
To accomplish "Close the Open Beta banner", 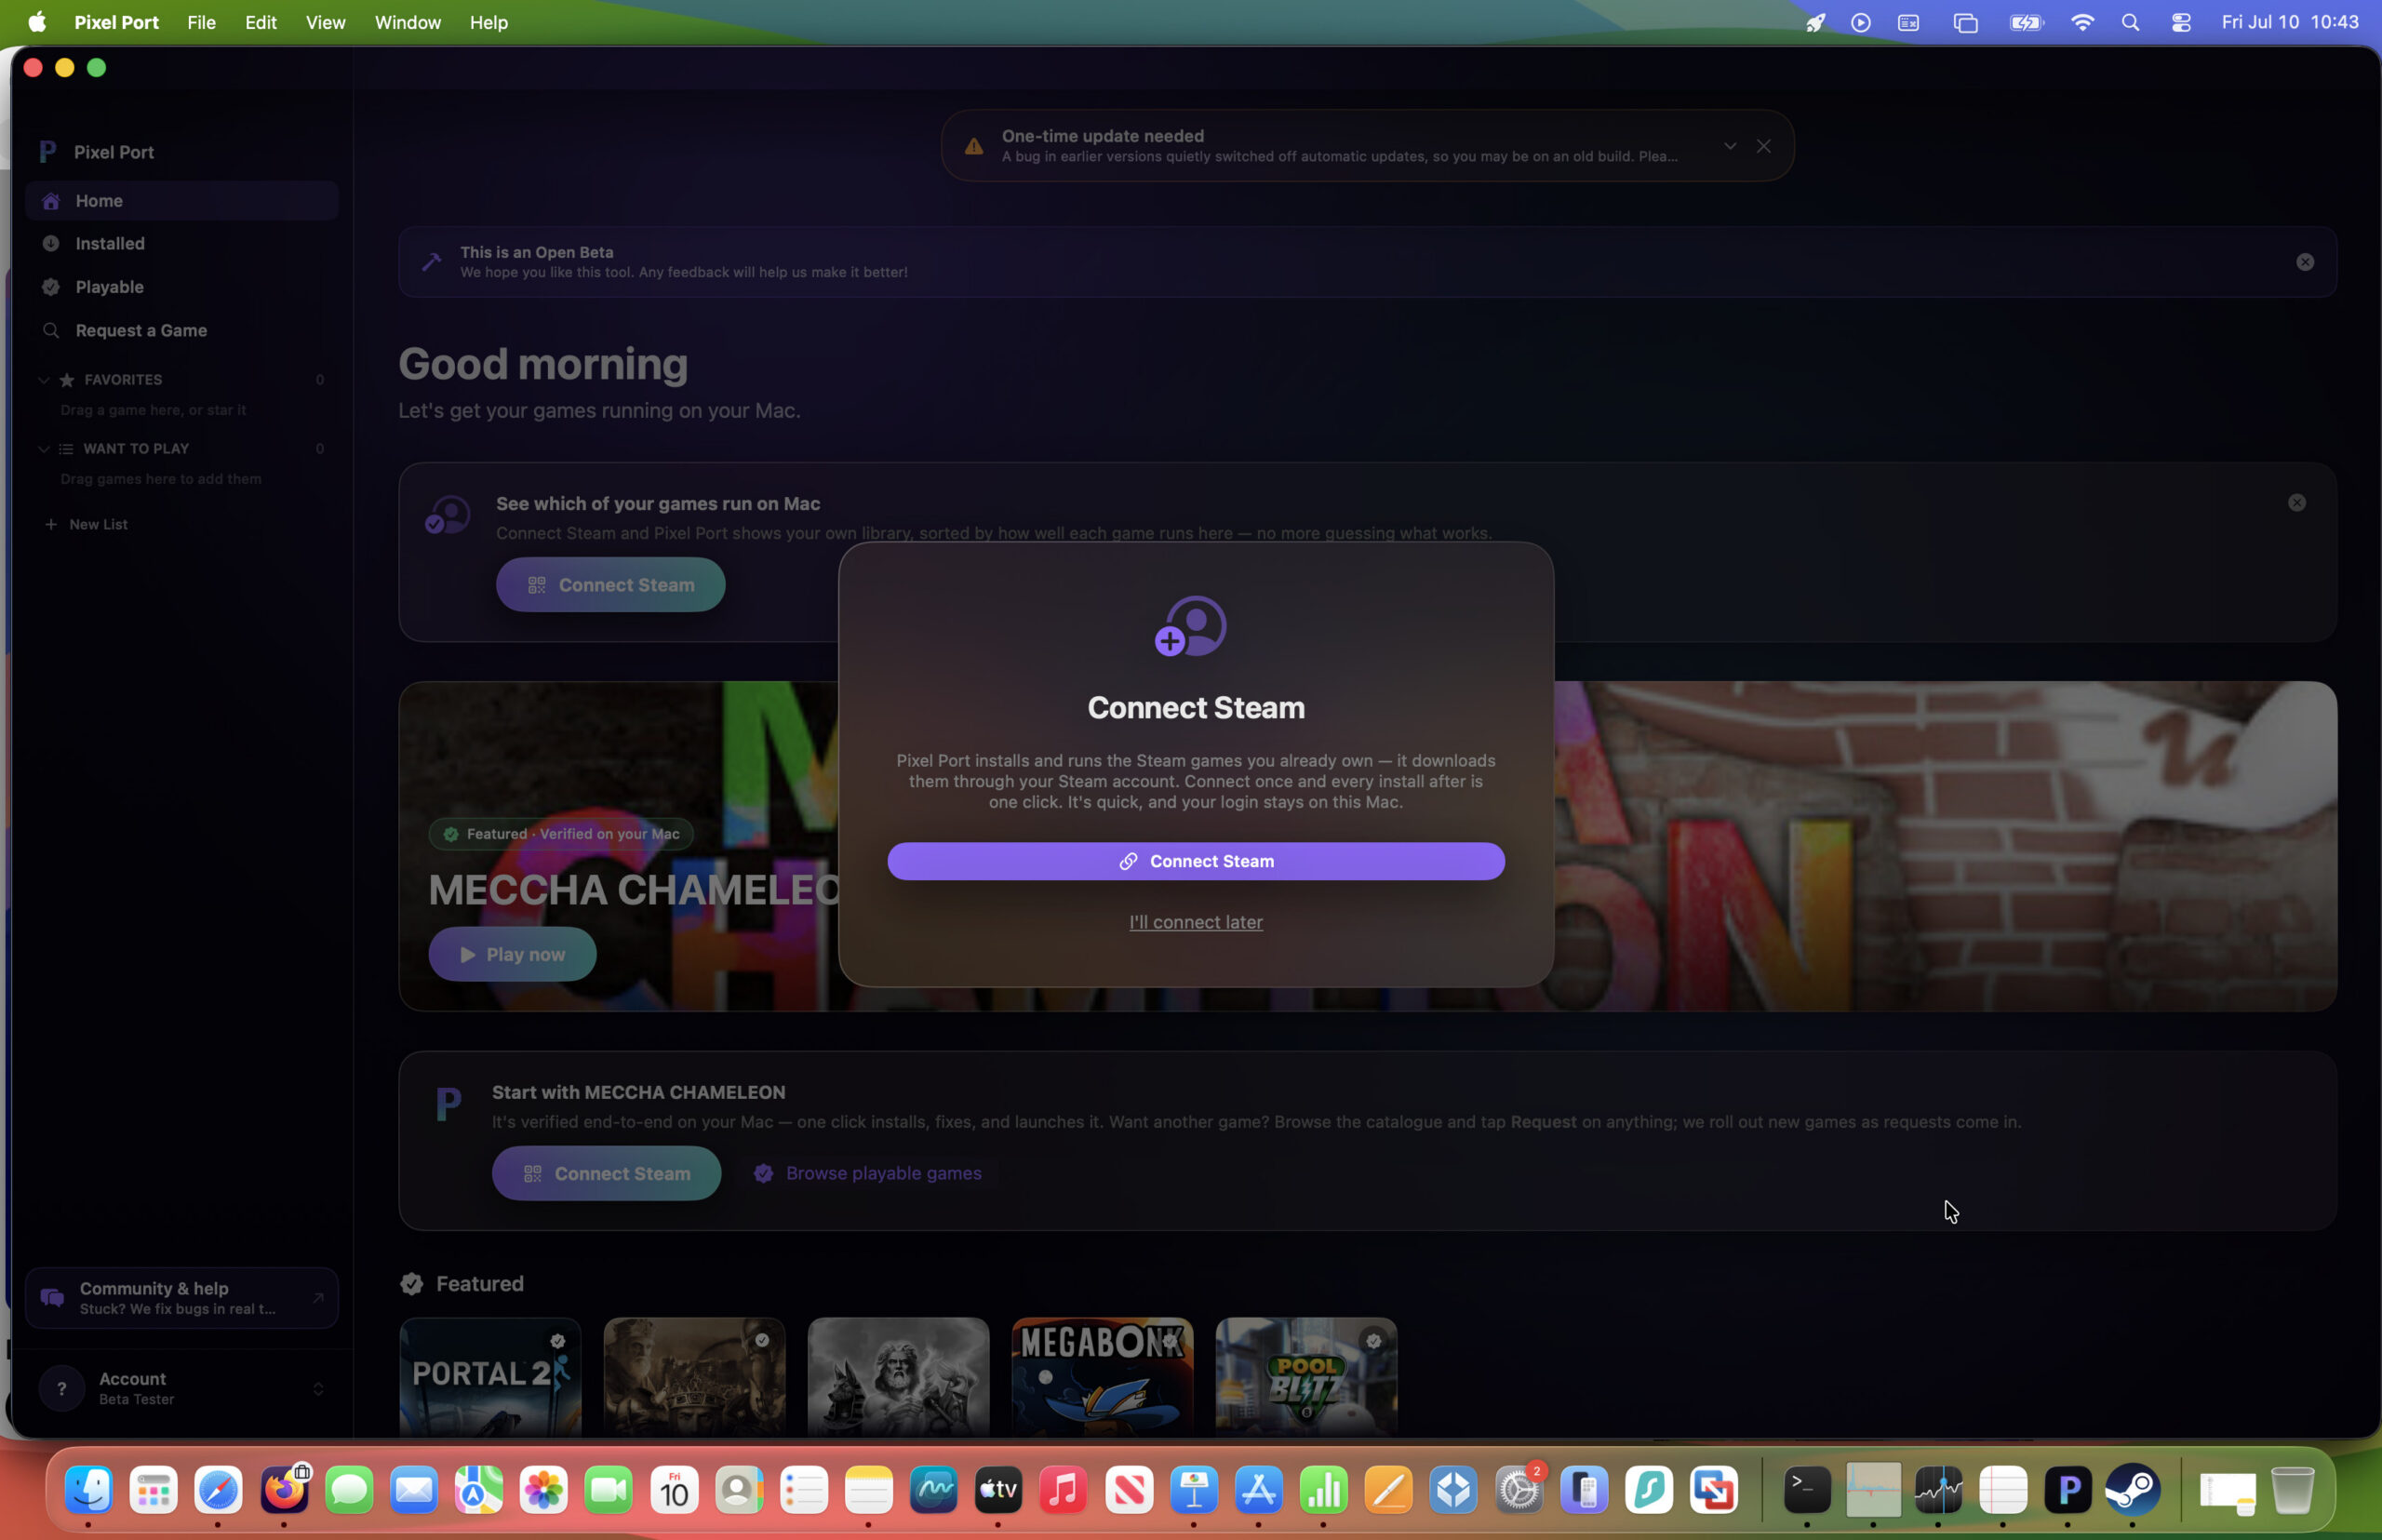I will click(x=2305, y=262).
